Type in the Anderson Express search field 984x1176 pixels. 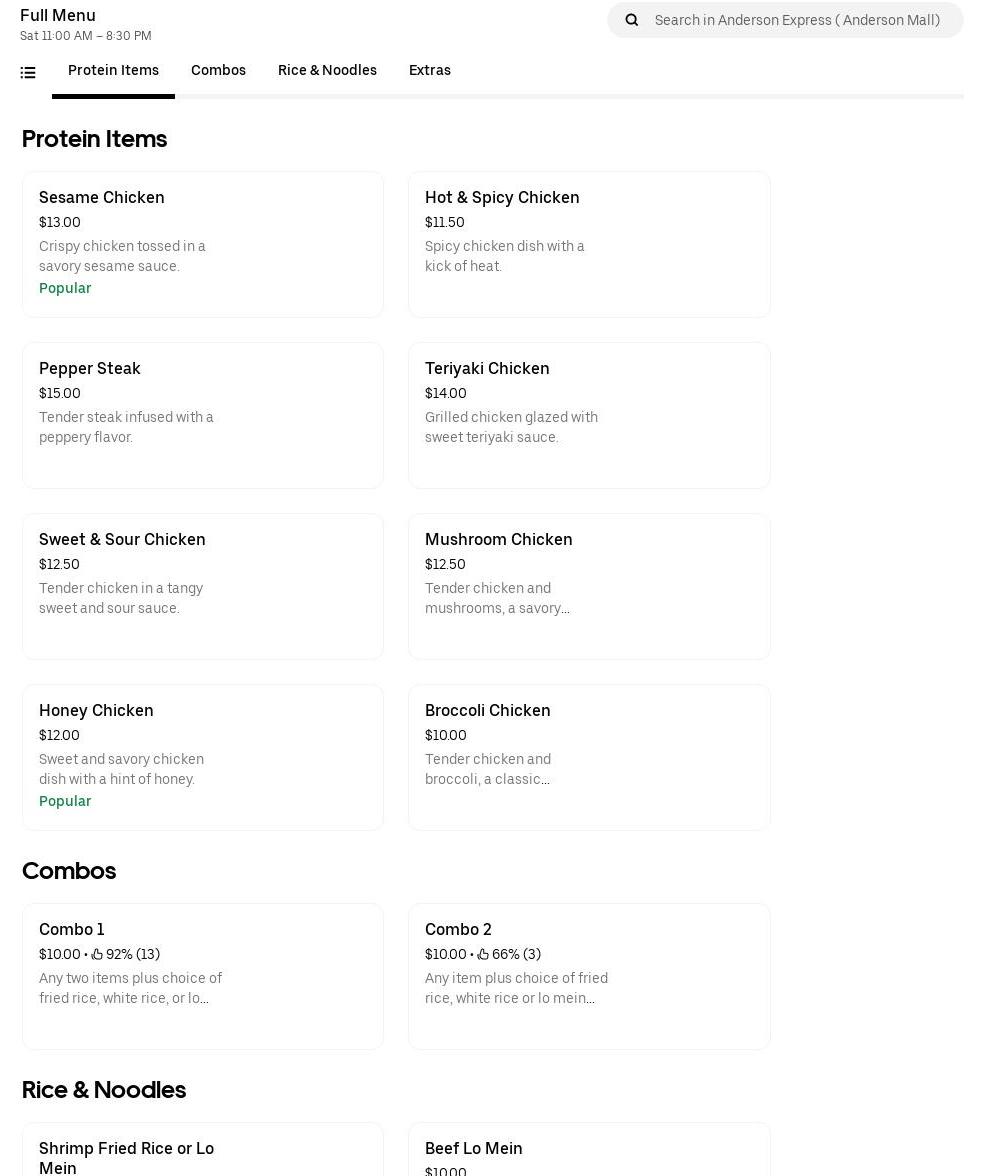797,20
